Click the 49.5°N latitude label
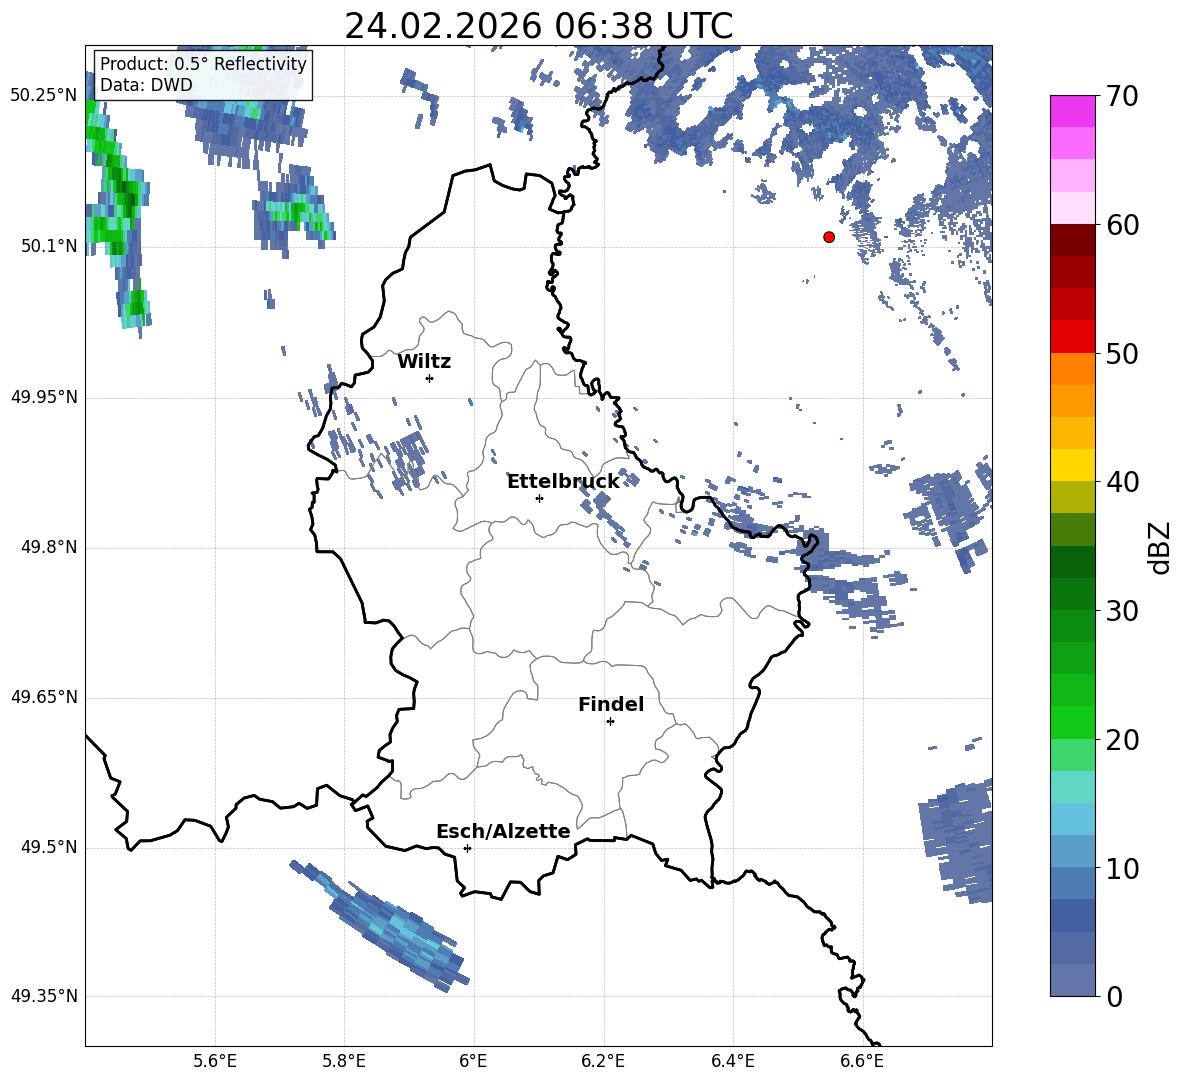The height and width of the screenshot is (1081, 1184). [x=51, y=847]
